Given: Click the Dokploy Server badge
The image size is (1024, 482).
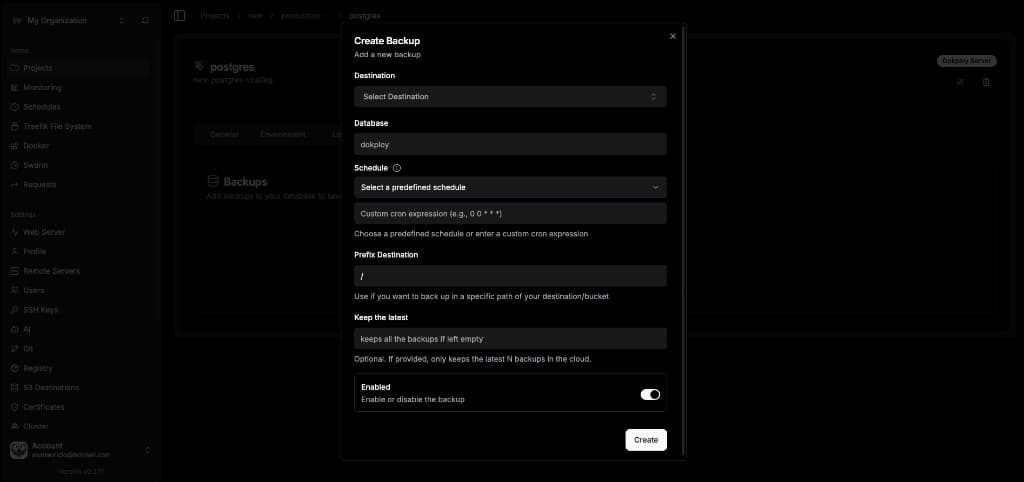Looking at the screenshot, I should [x=967, y=61].
